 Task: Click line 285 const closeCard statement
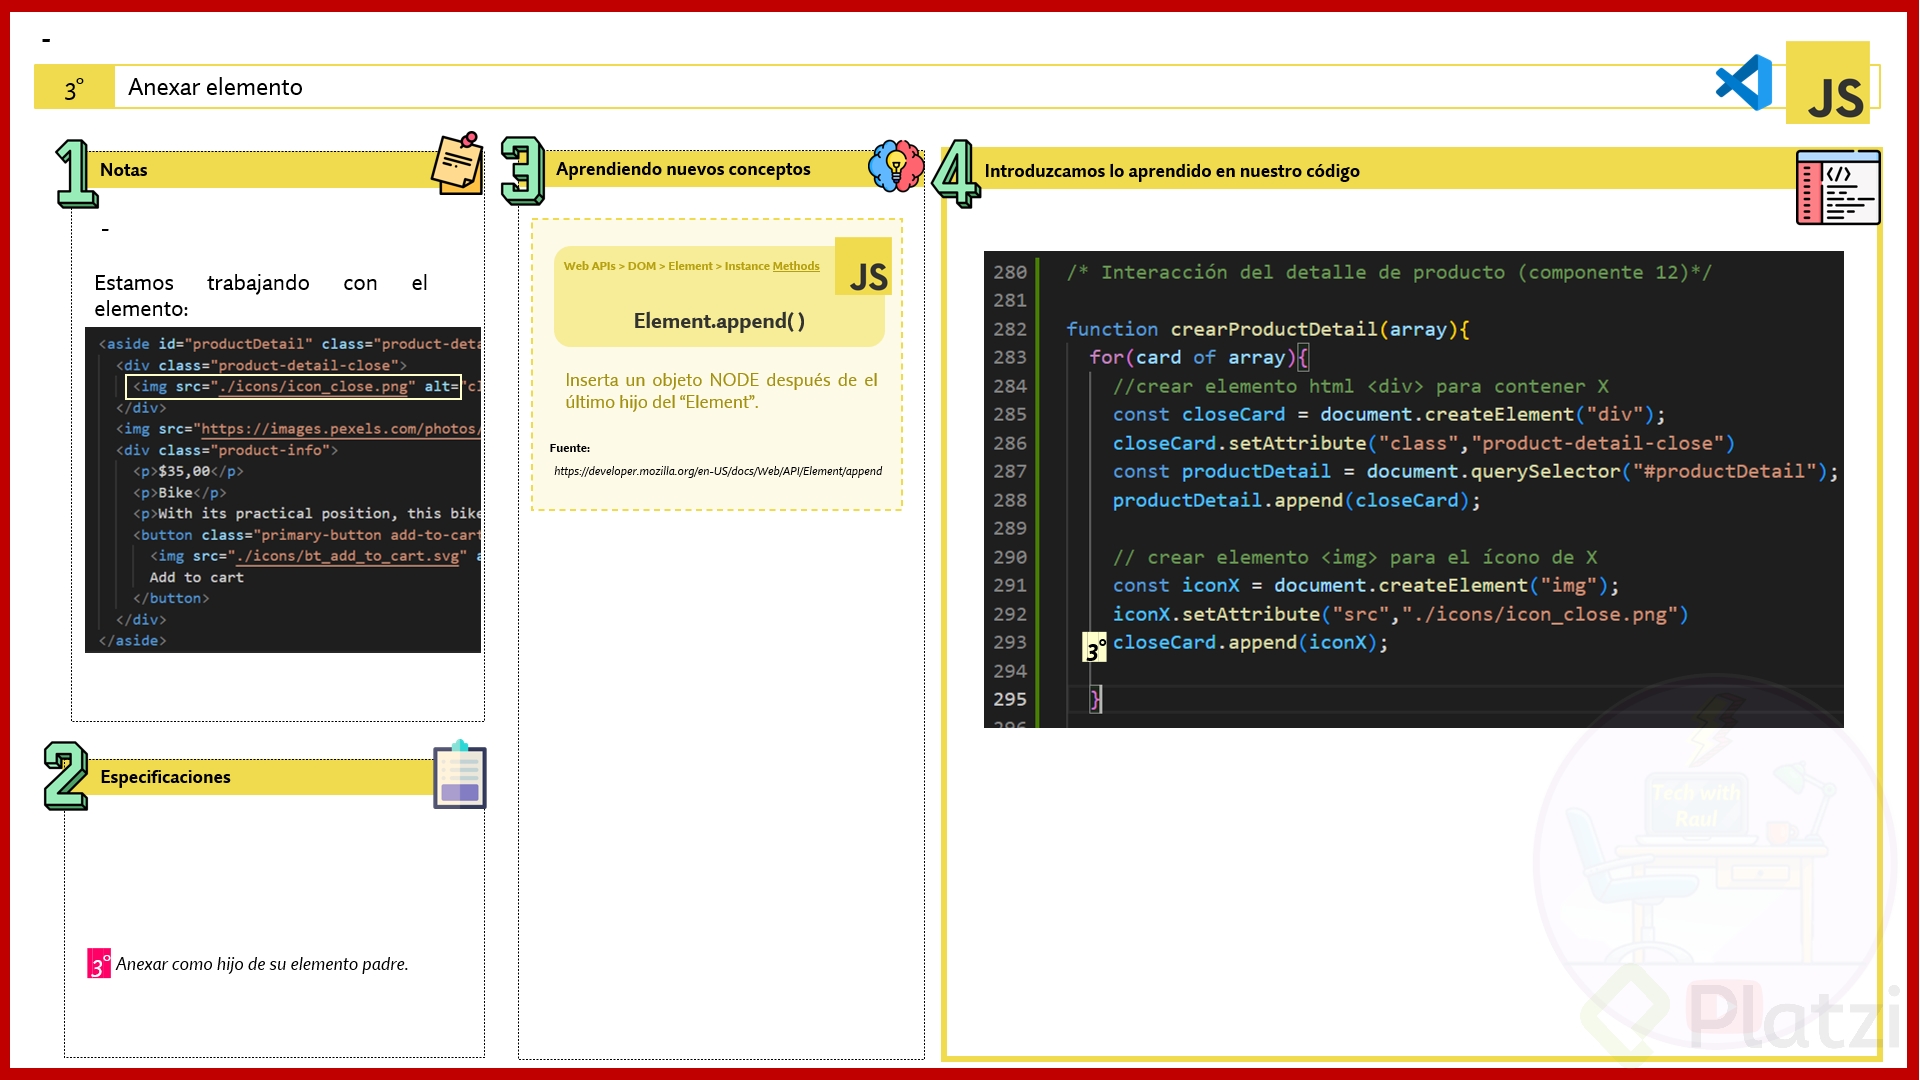tap(1389, 414)
